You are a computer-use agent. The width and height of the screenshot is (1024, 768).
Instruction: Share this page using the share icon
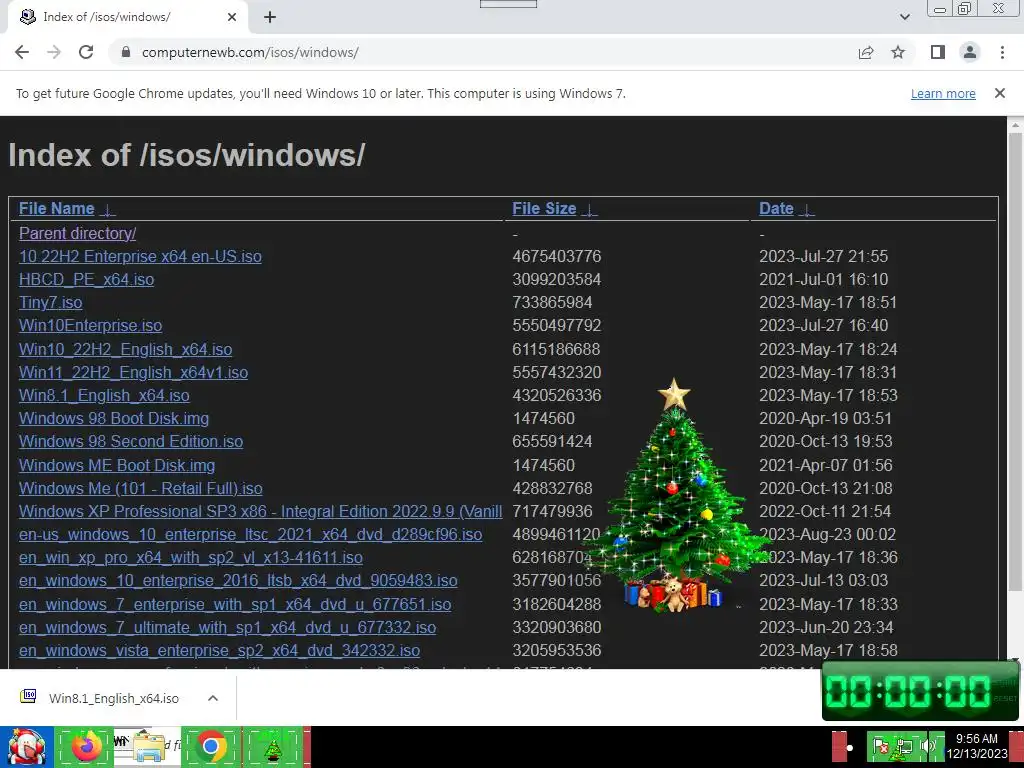tap(866, 52)
